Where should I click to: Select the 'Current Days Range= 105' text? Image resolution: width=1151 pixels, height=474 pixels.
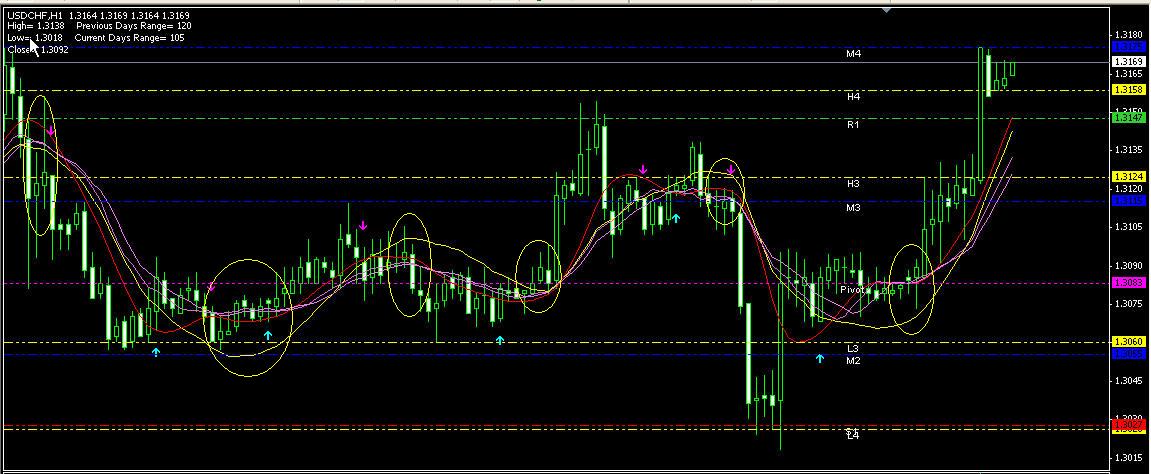pos(129,37)
